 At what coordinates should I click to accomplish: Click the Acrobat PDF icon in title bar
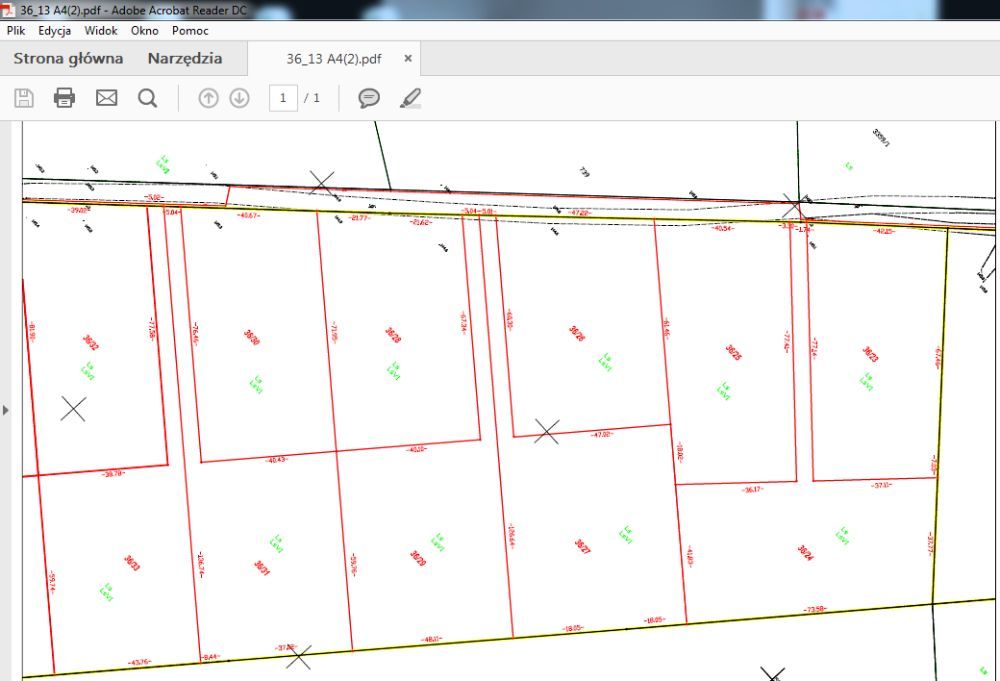(9, 10)
